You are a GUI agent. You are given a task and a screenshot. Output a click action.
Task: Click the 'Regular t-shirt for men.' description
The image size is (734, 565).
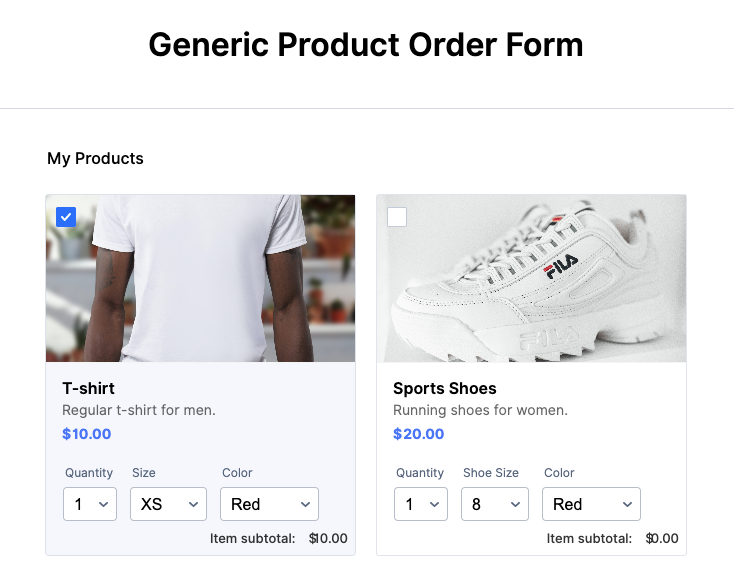click(139, 410)
